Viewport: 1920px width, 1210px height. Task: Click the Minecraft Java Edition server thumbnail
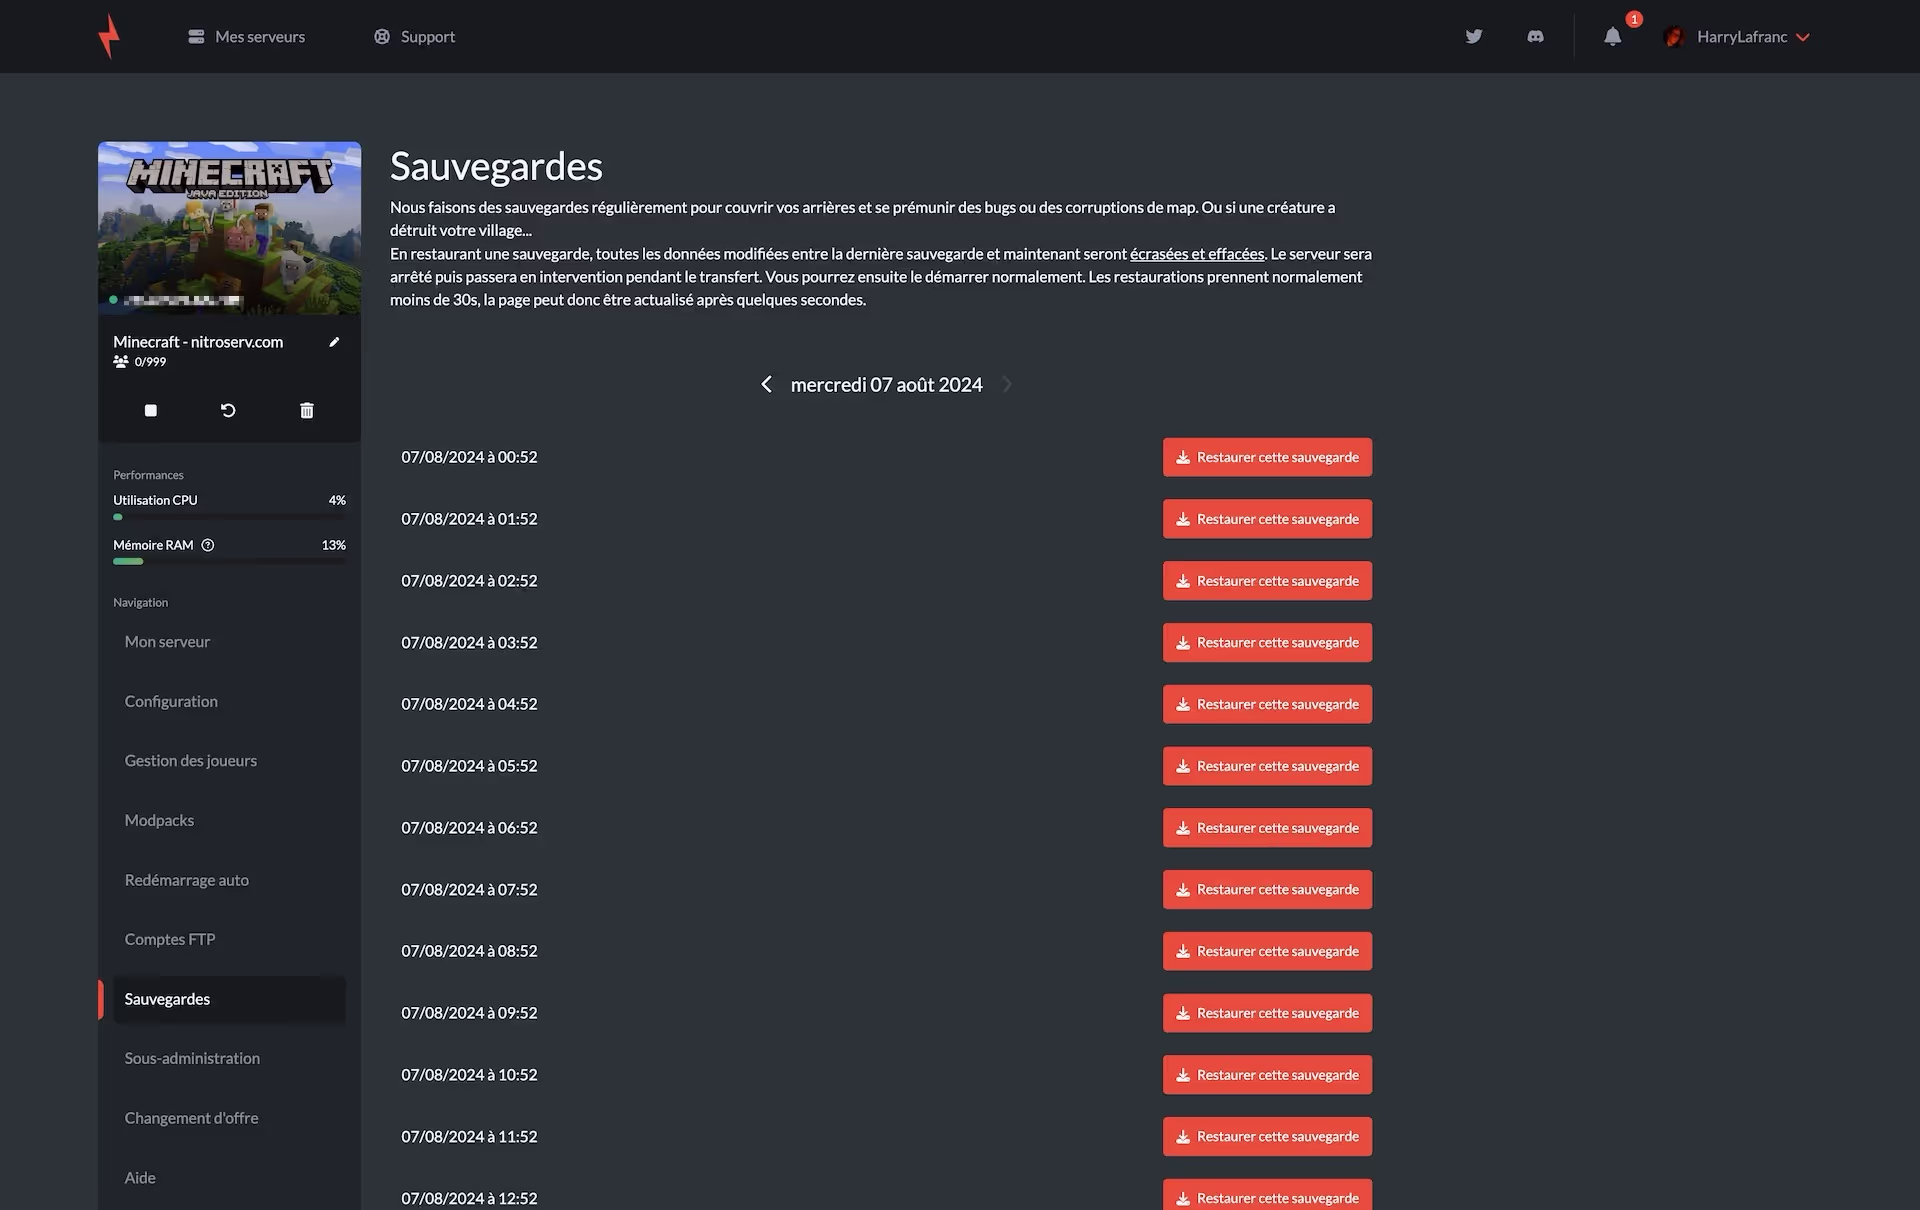pyautogui.click(x=229, y=228)
